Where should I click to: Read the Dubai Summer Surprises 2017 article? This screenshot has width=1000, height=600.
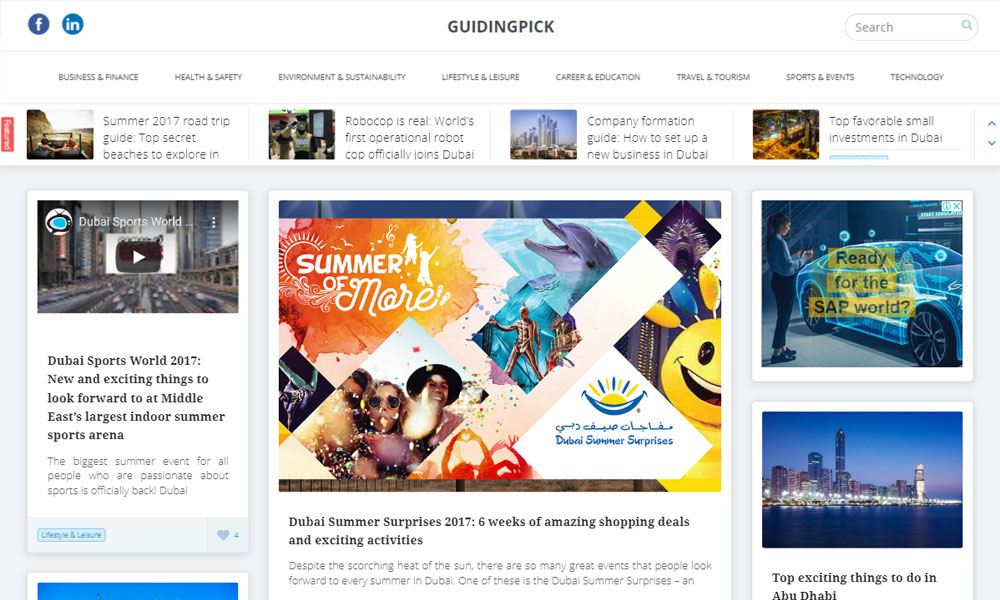coord(489,530)
